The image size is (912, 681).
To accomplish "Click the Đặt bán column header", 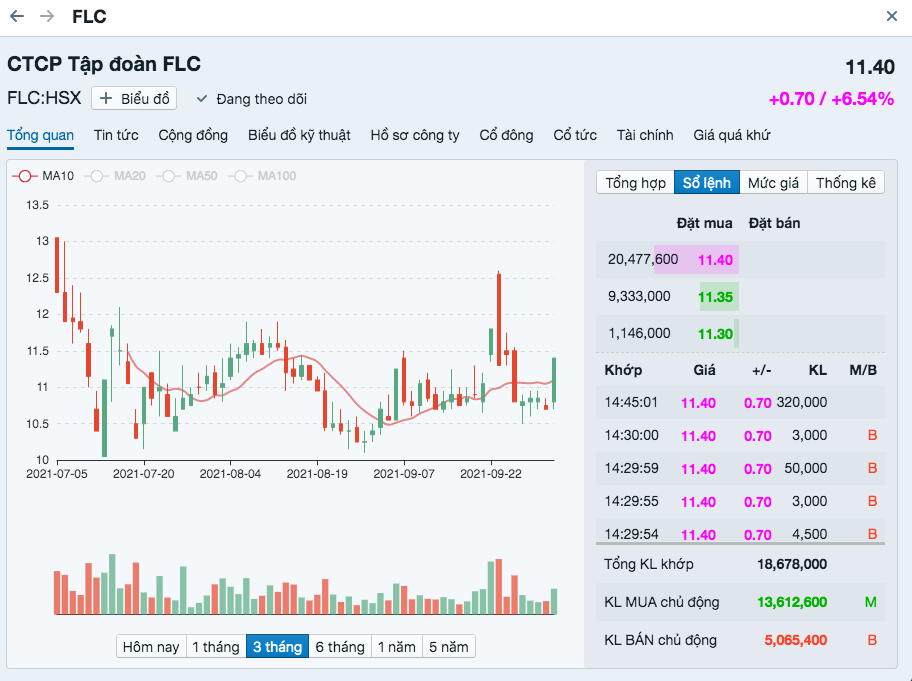I will (774, 223).
